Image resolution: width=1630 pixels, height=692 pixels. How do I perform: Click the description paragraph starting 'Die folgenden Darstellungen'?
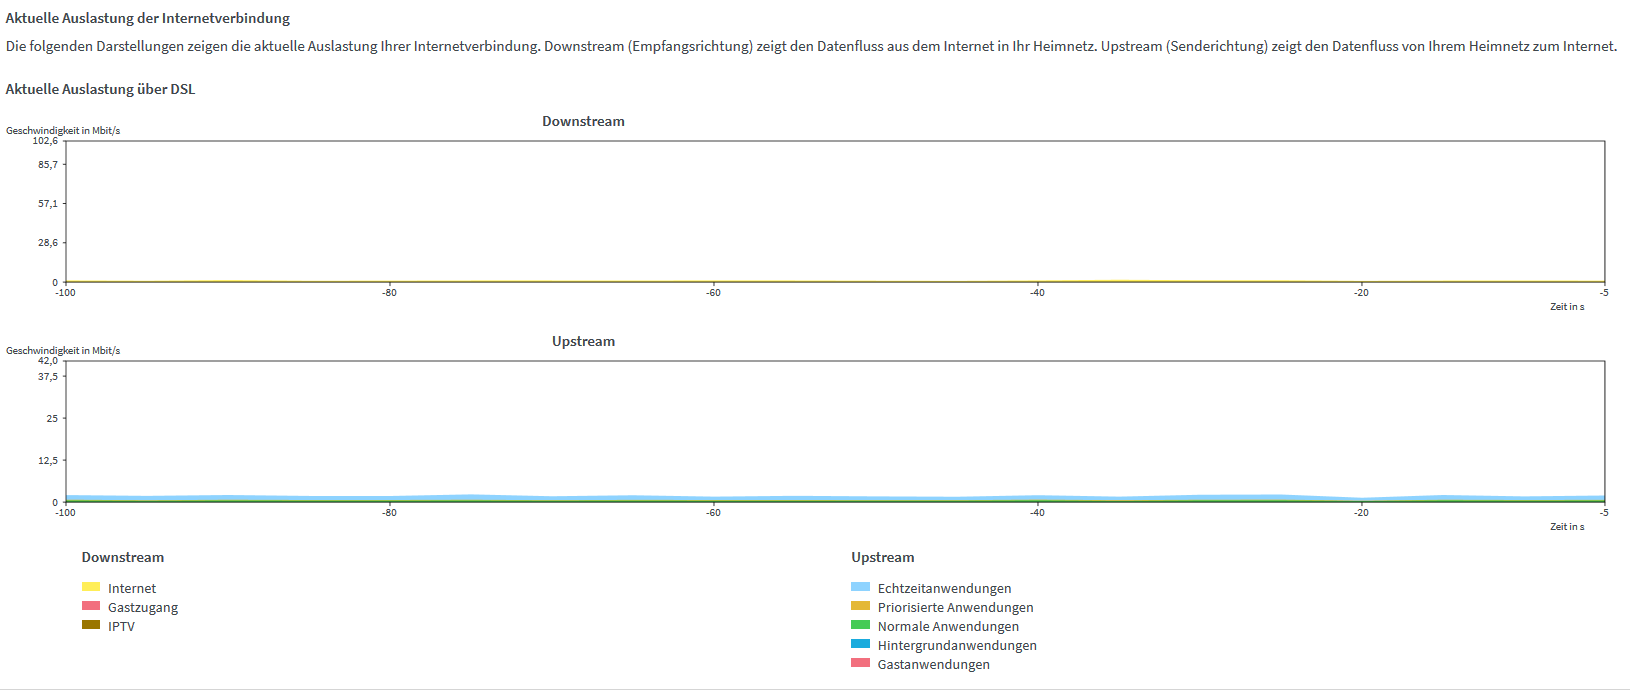(x=811, y=46)
